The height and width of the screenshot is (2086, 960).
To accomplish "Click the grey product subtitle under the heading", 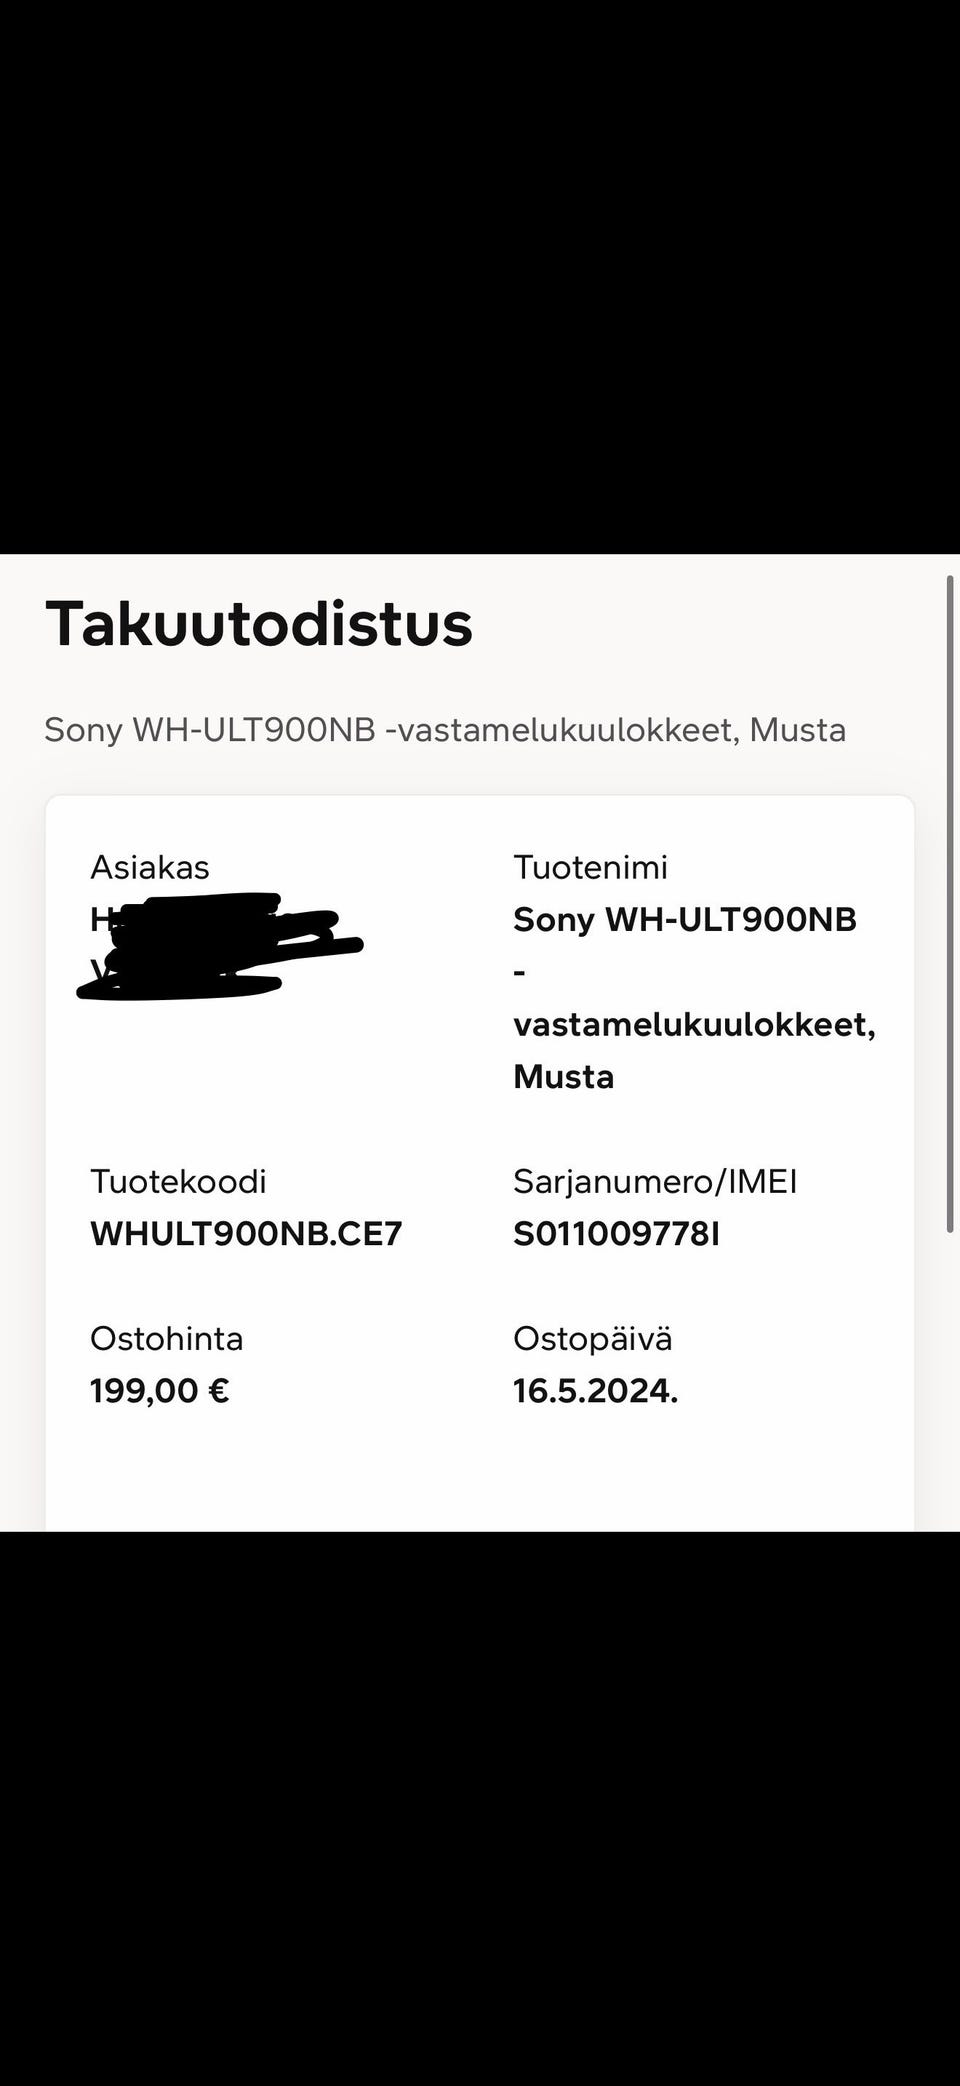I will point(445,730).
